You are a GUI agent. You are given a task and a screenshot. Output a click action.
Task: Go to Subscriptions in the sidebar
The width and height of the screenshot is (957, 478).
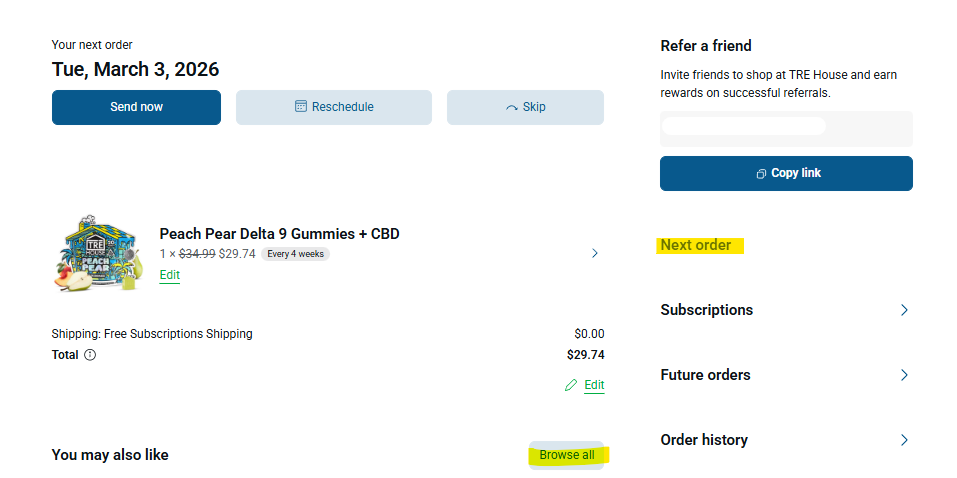[x=707, y=310]
